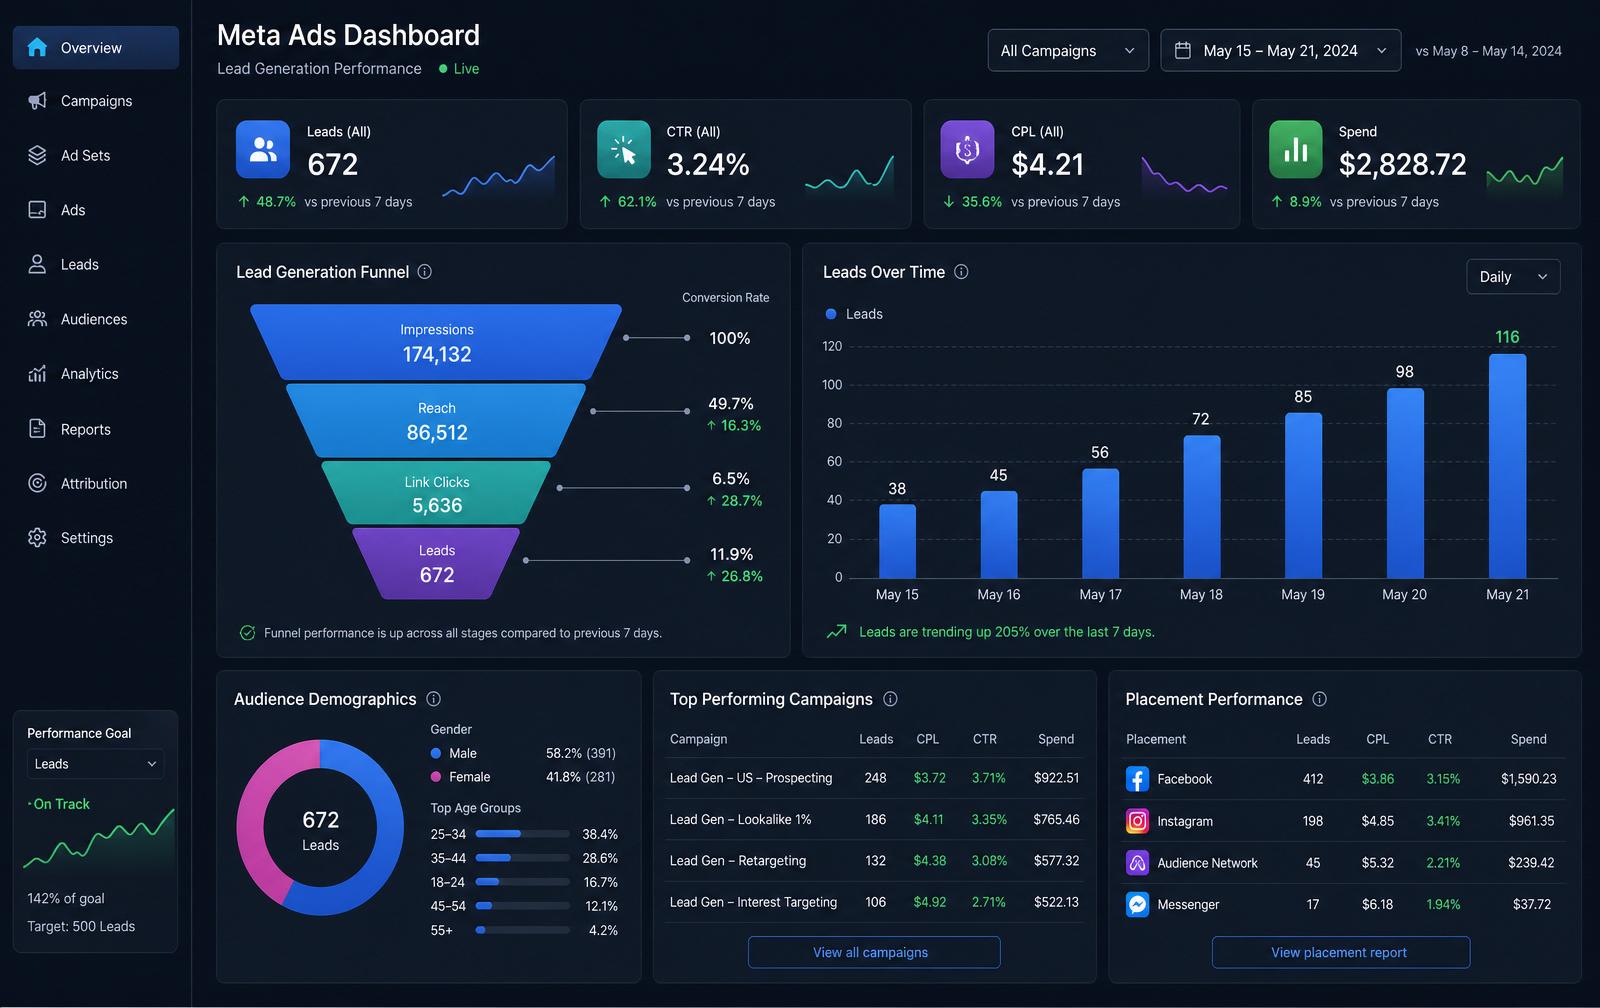This screenshot has width=1600, height=1008.
Task: Click info icon beside Leads Over Time
Action: click(x=961, y=272)
